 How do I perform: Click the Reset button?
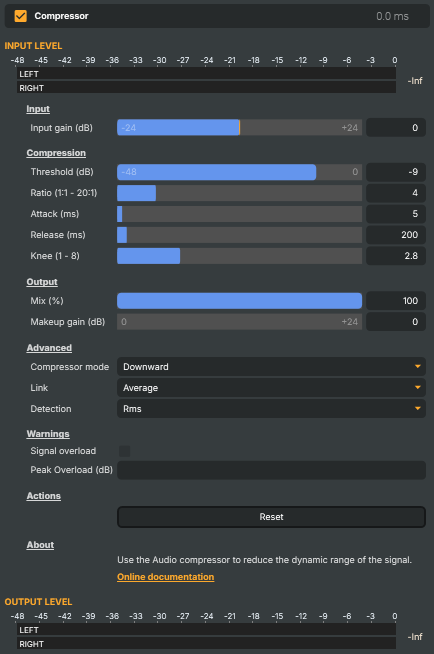click(271, 517)
